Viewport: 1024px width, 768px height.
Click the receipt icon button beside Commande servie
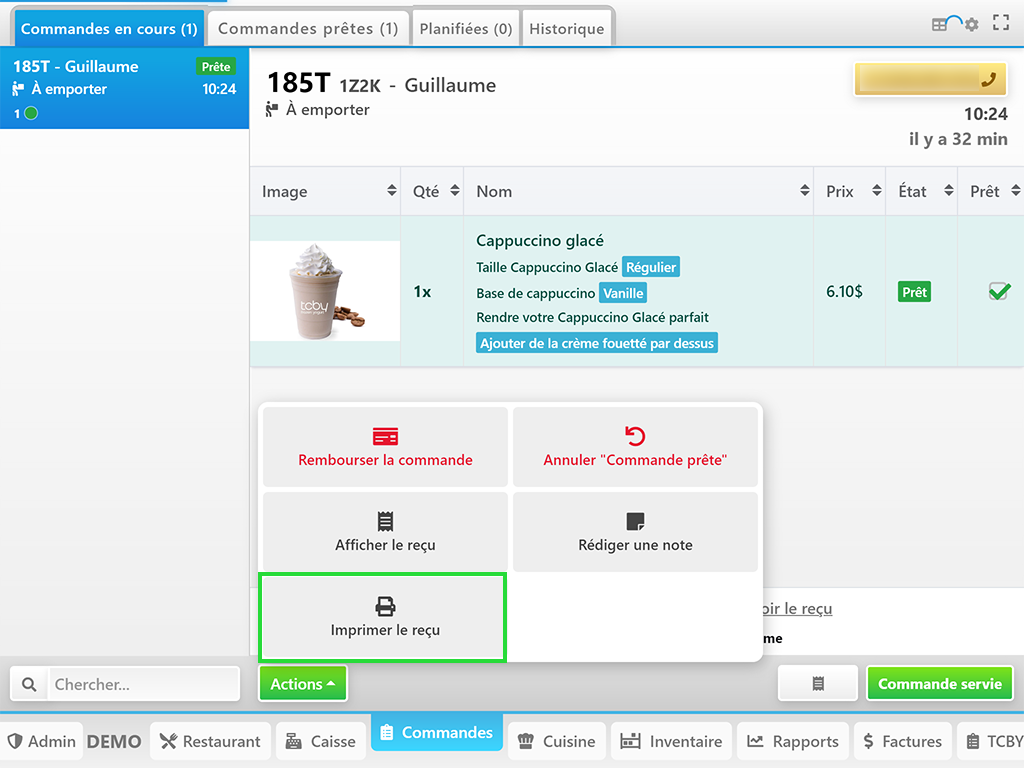(x=818, y=684)
